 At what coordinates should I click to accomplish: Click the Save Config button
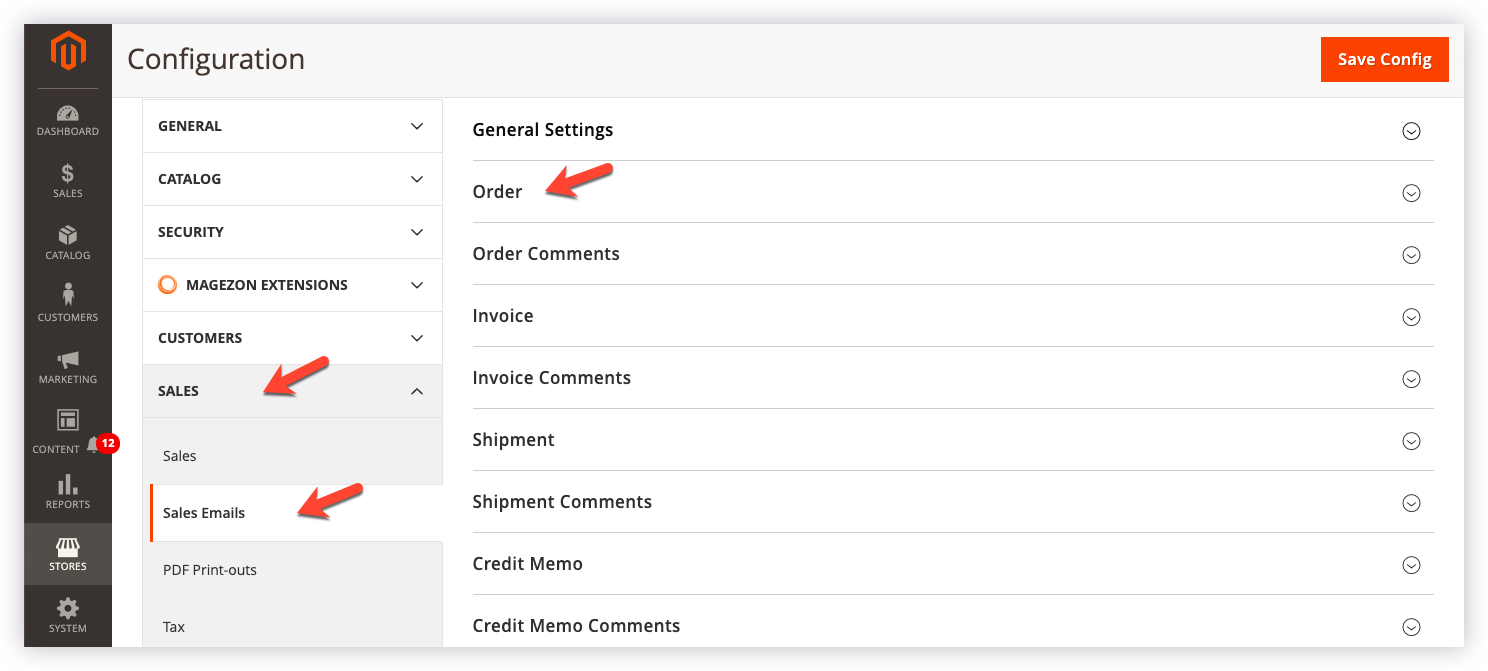pos(1384,60)
